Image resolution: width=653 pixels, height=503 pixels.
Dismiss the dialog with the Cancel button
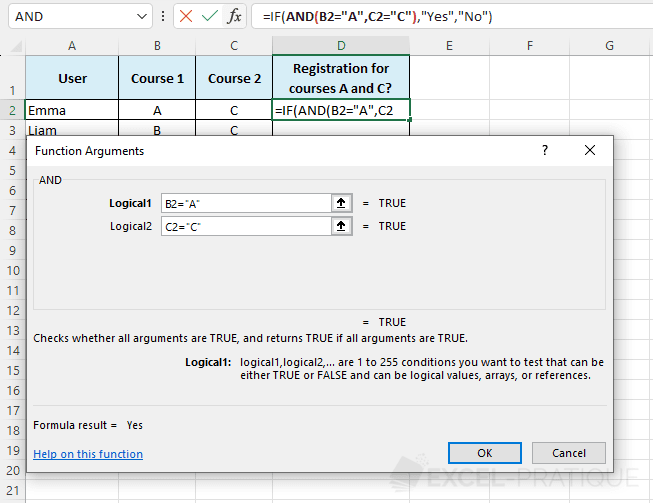tap(569, 453)
